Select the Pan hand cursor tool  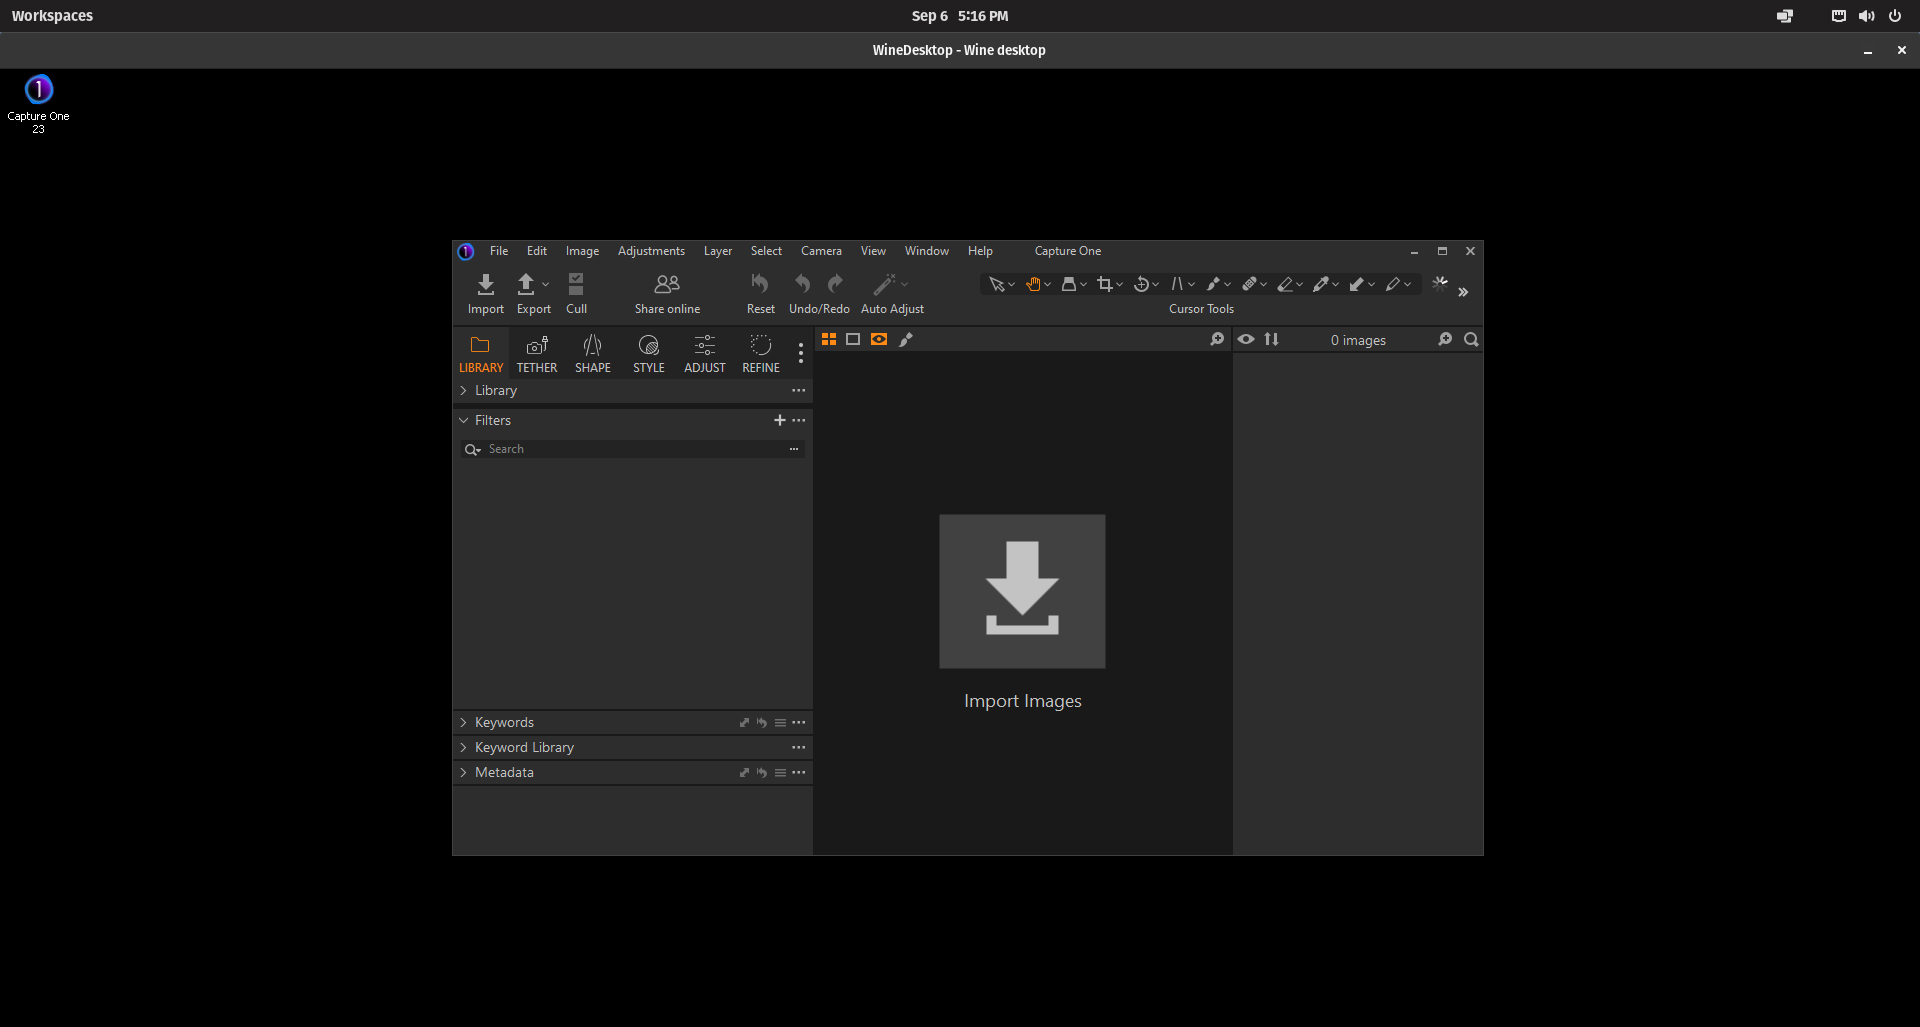pyautogui.click(x=1033, y=285)
